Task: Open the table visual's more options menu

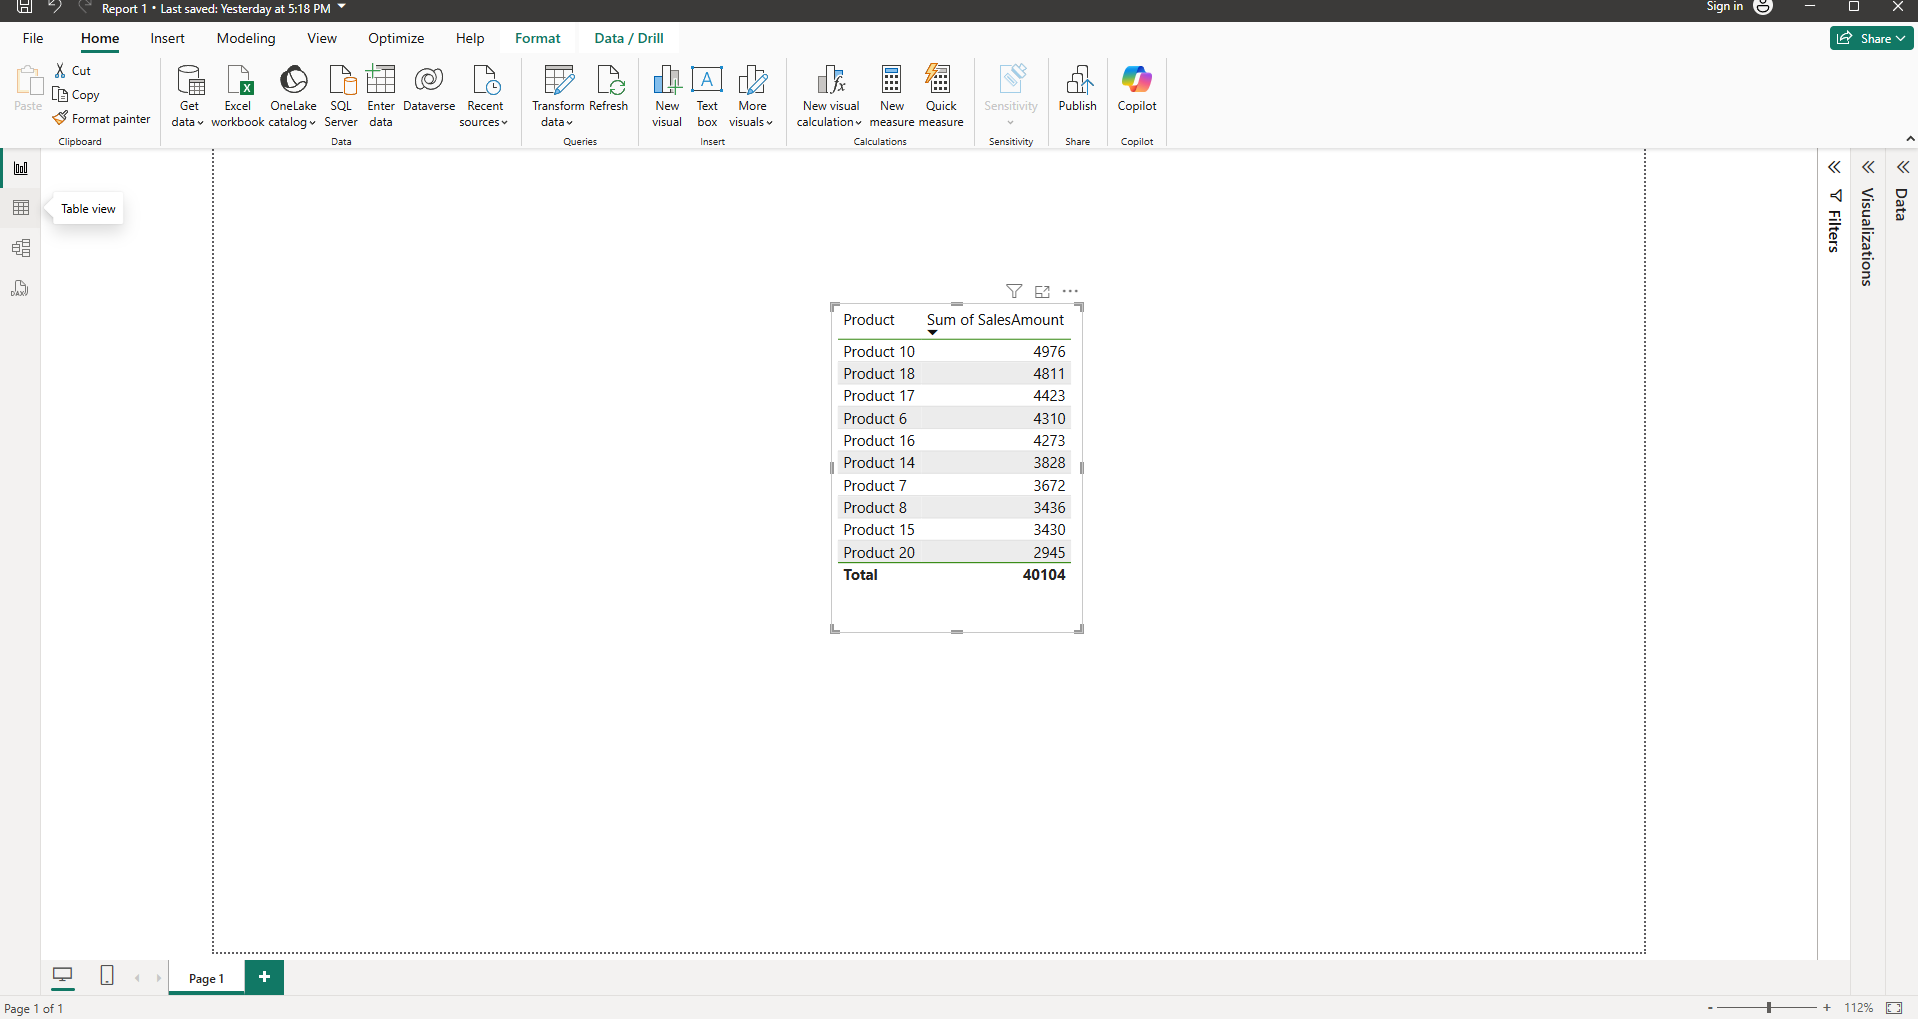Action: point(1070,291)
